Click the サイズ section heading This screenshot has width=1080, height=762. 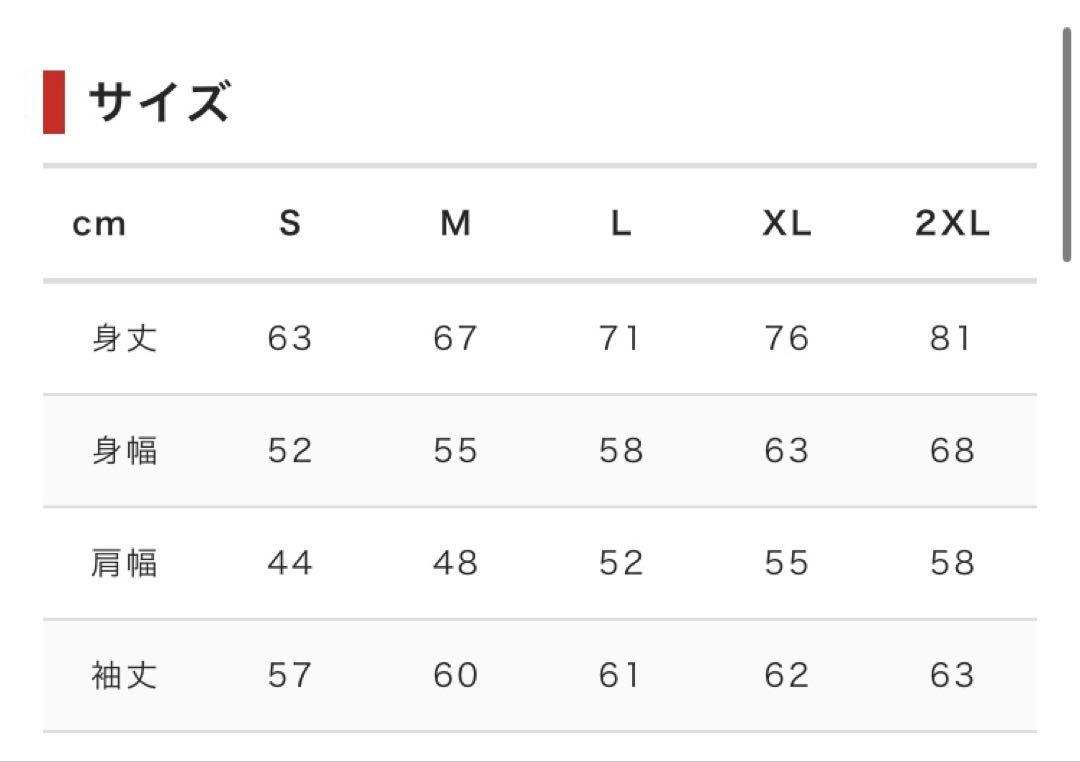[x=159, y=102]
